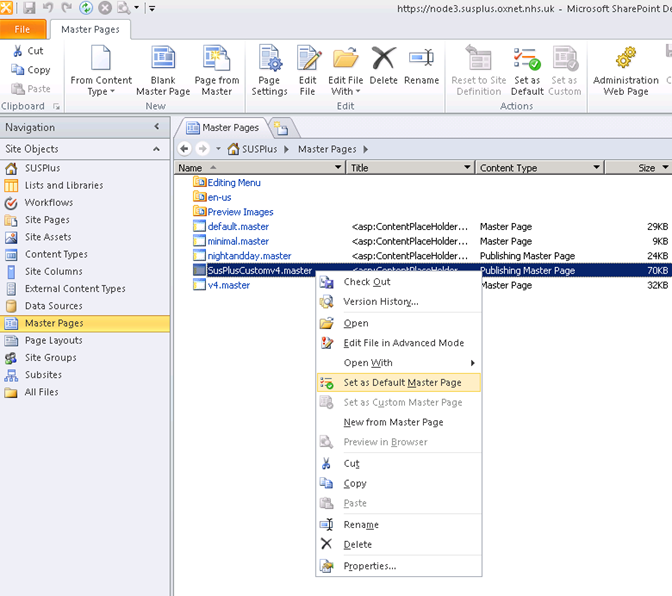Open the recent locations dropdown arrow
The image size is (672, 596).
(x=218, y=149)
